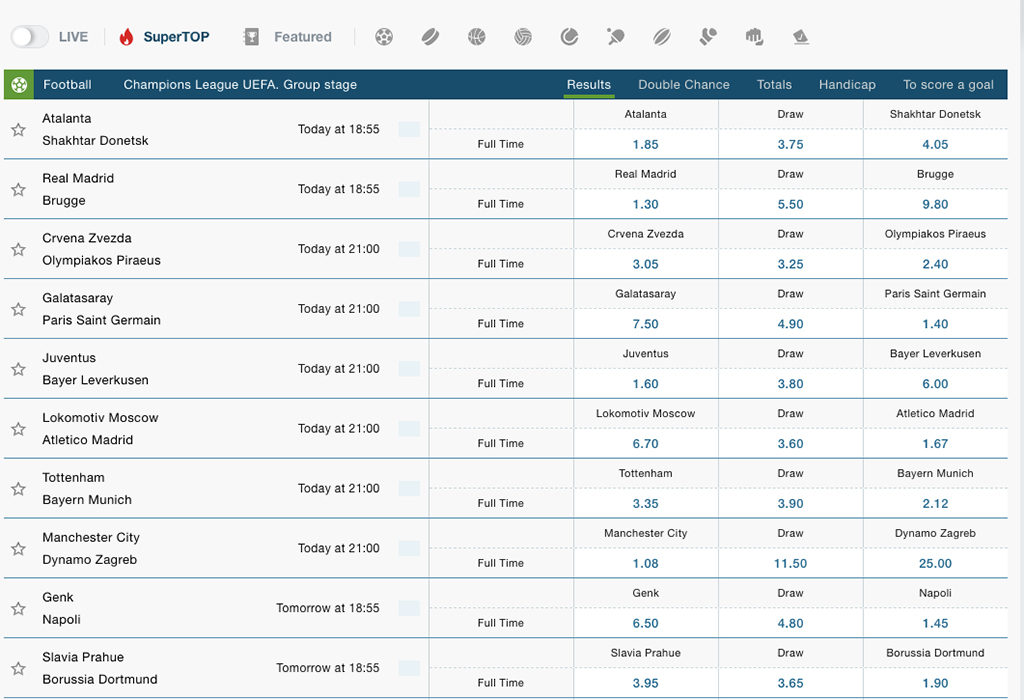Select the rugby ball icon
1024x700 pixels.
pyautogui.click(x=662, y=37)
